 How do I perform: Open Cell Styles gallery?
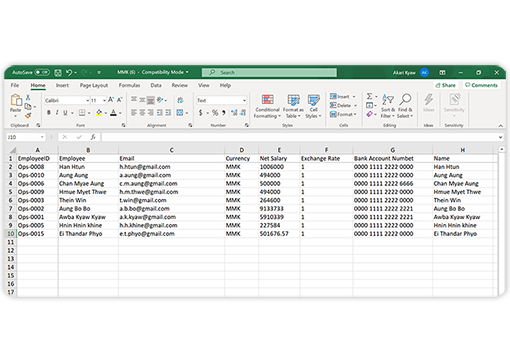point(313,106)
